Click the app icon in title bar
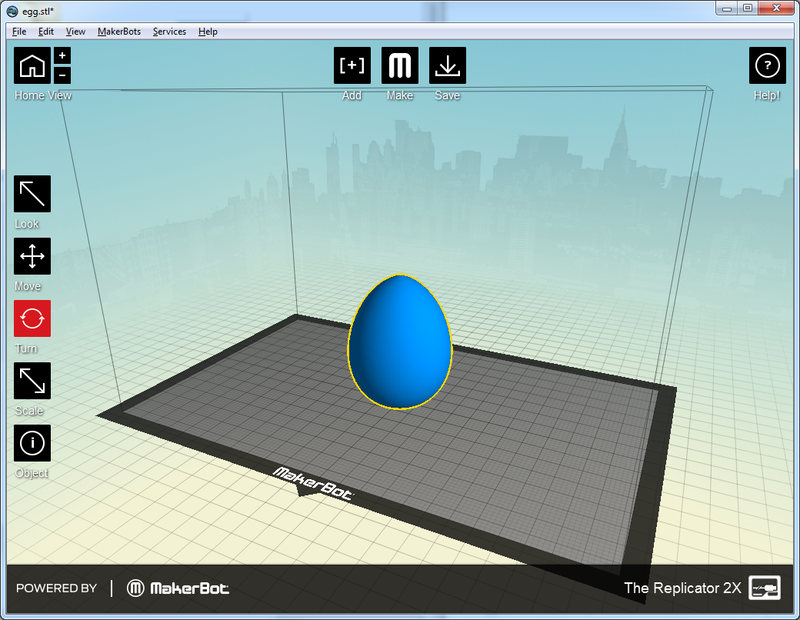This screenshot has height=620, width=800. pyautogui.click(x=12, y=11)
